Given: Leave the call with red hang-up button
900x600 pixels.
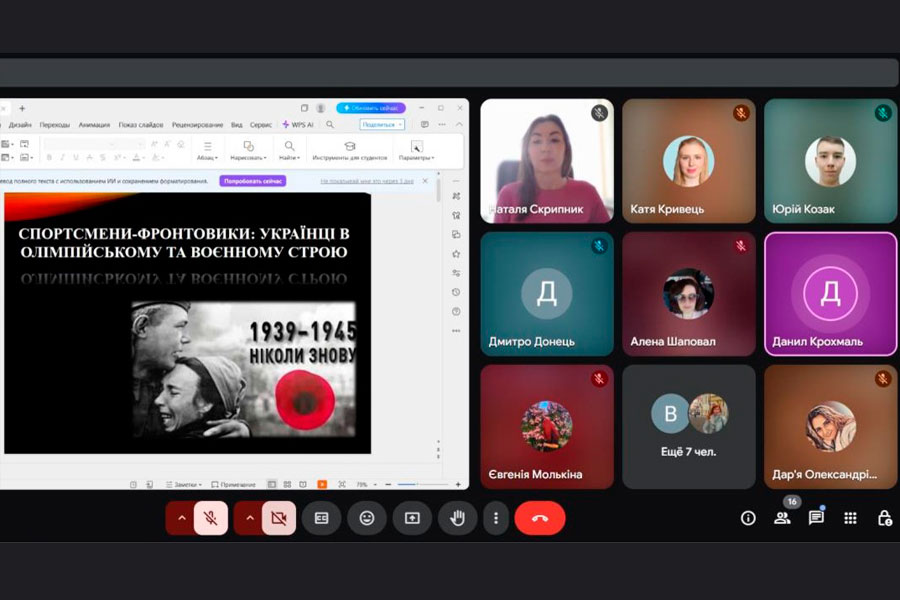Looking at the screenshot, I should 540,518.
